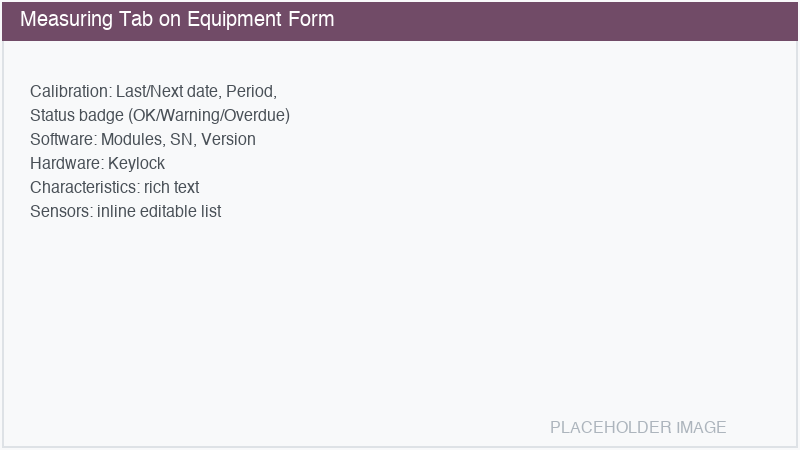800x450 pixels.
Task: Click "SN" in the Software line
Action: pos(182,139)
